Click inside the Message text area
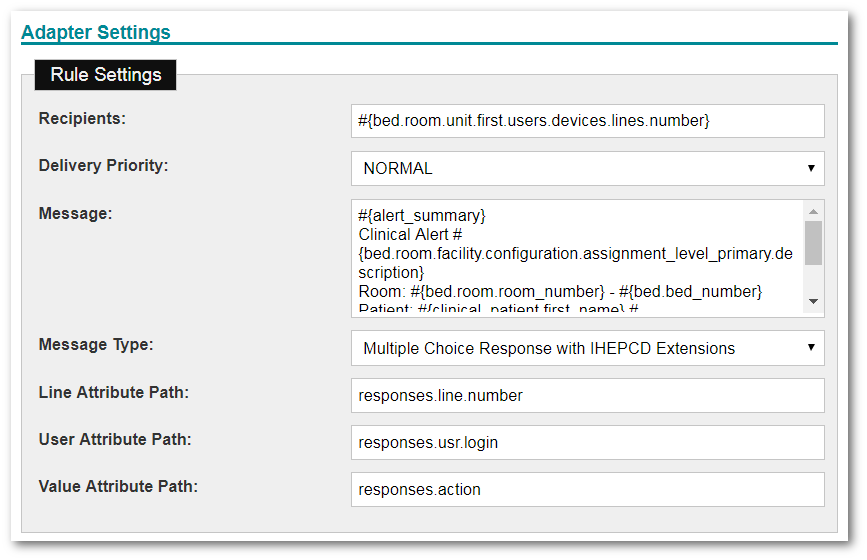This screenshot has width=867, height=560. pyautogui.click(x=575, y=257)
